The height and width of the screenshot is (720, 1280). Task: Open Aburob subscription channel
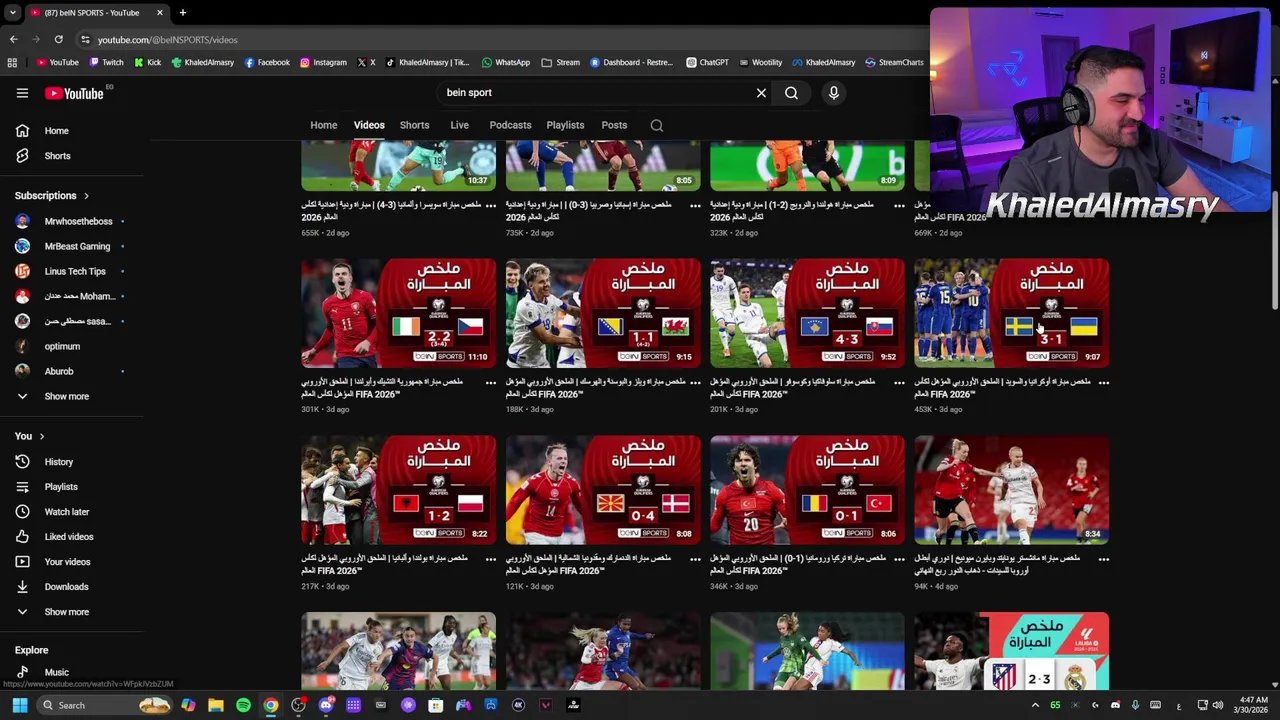pyautogui.click(x=72, y=371)
